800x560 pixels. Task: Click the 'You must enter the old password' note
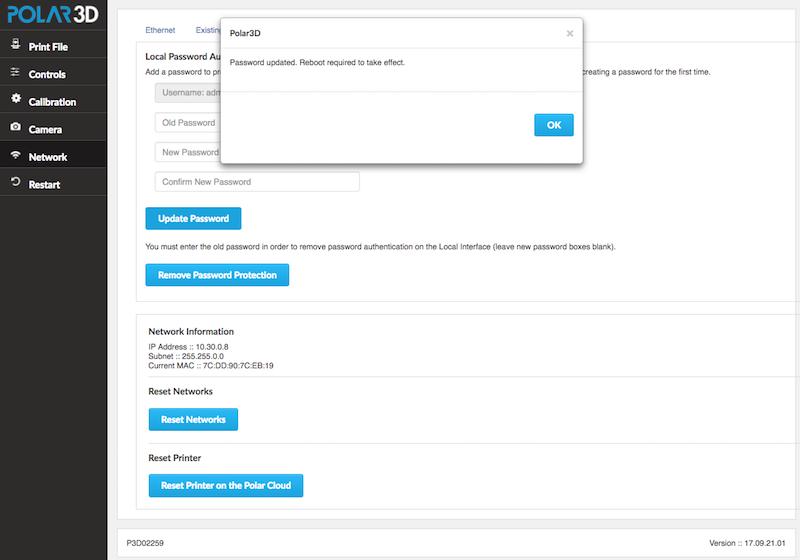tap(380, 247)
